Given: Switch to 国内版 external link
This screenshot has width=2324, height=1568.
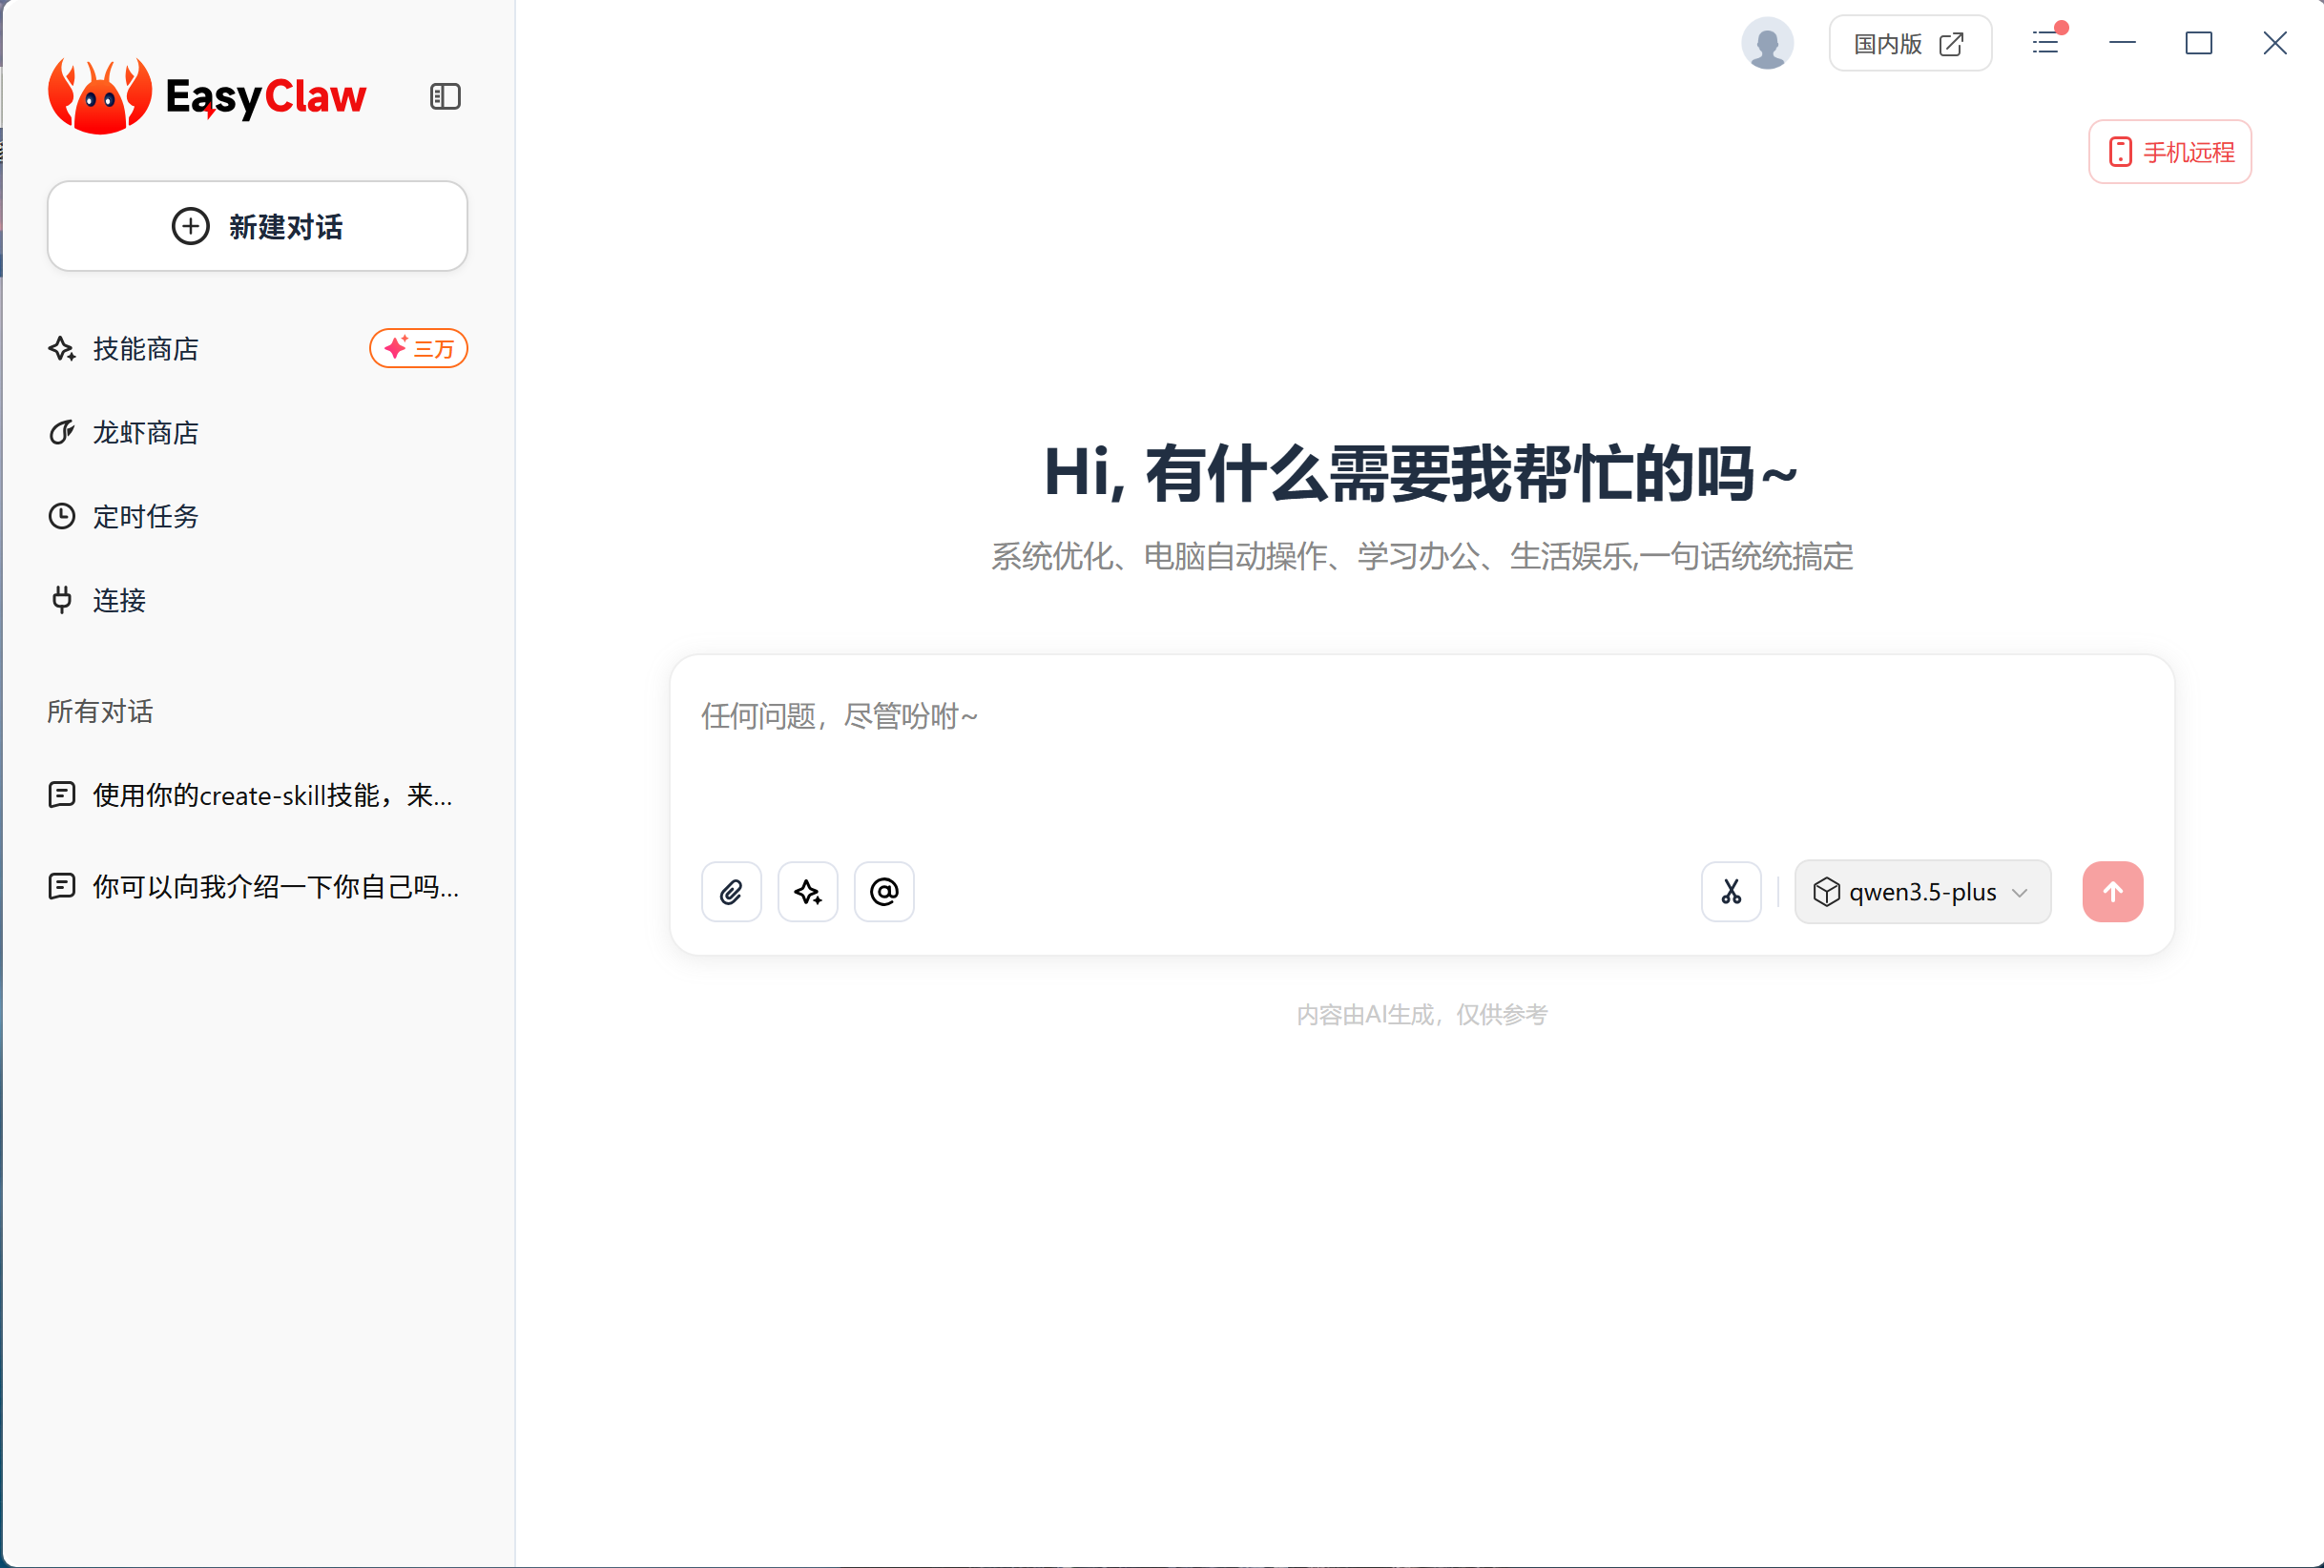Looking at the screenshot, I should coord(1909,44).
